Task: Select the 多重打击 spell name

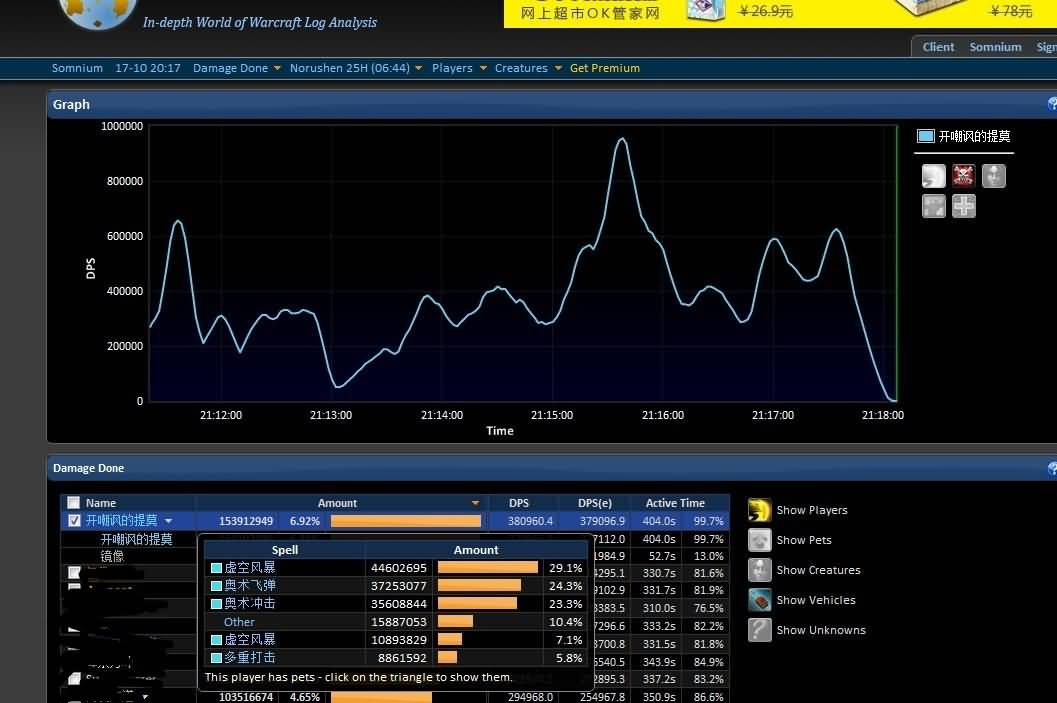Action: (249, 657)
